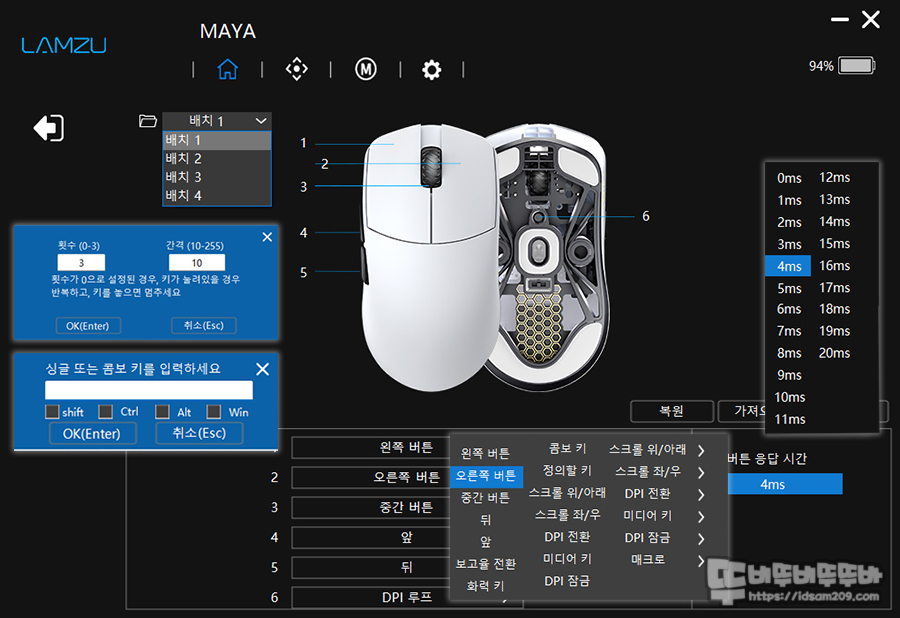Select 1ms response time

click(x=789, y=200)
